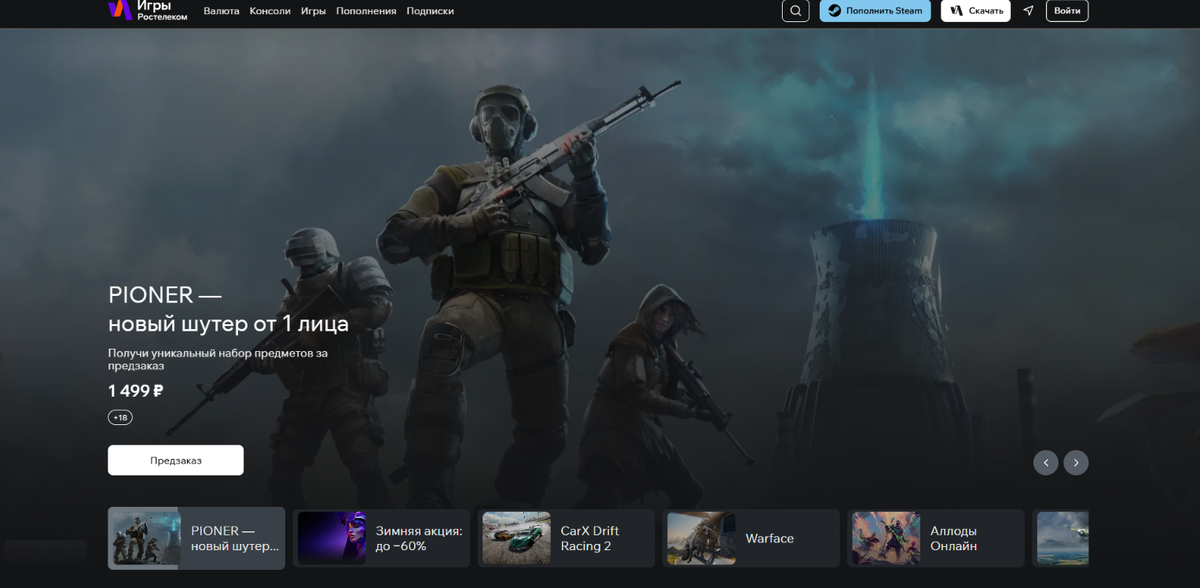Viewport: 1200px width, 588px height.
Task: Click the Пополнить Steam button
Action: (x=875, y=11)
